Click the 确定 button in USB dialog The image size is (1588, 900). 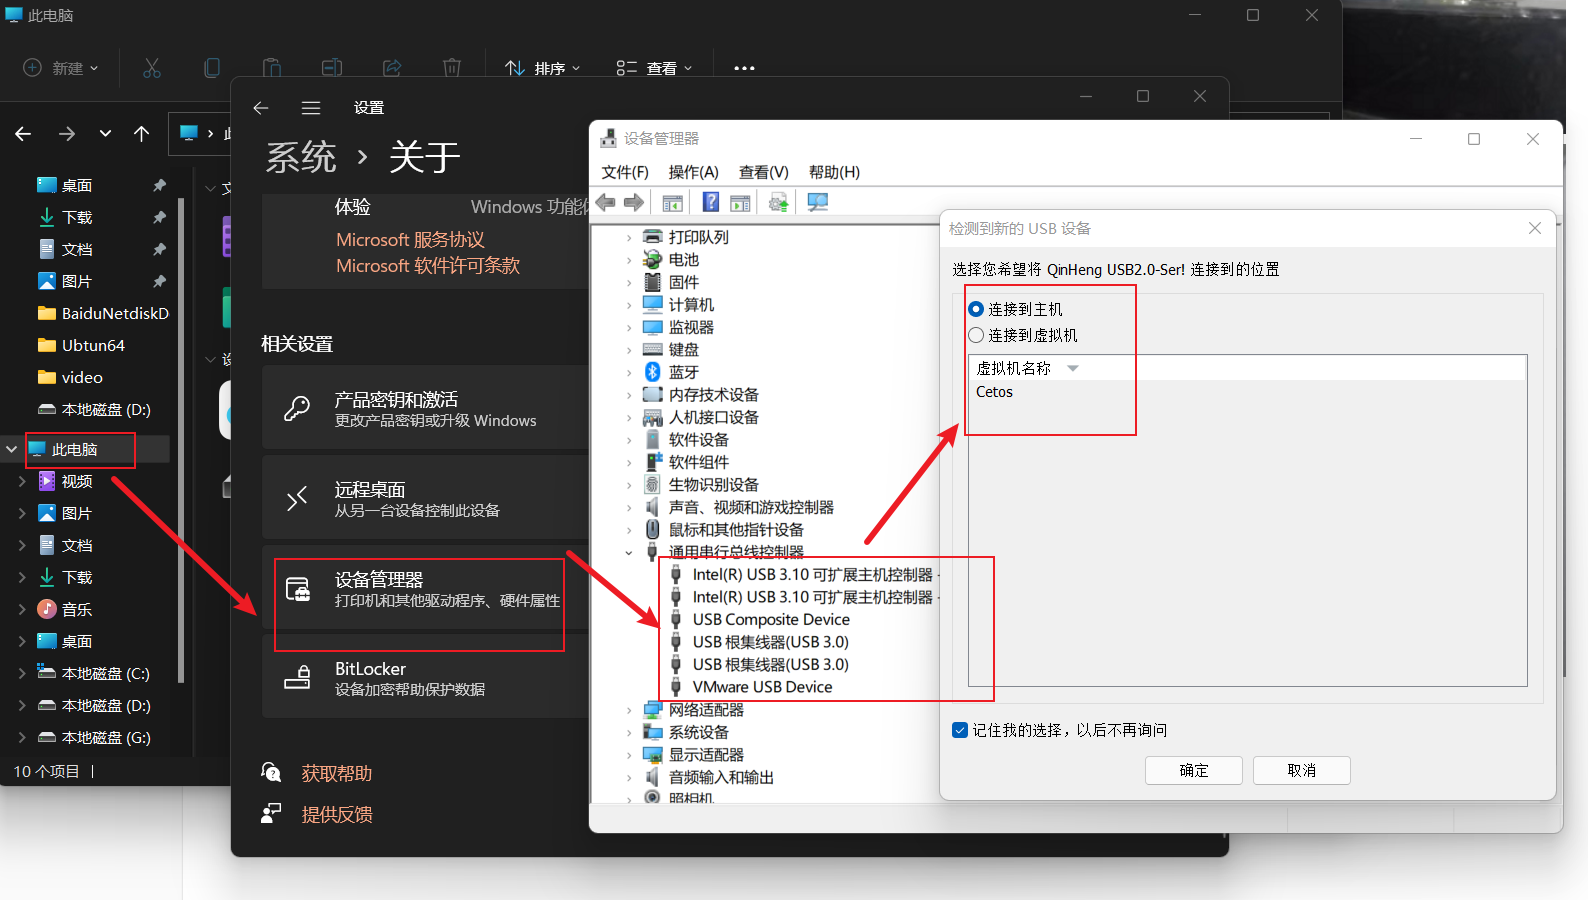(x=1194, y=770)
